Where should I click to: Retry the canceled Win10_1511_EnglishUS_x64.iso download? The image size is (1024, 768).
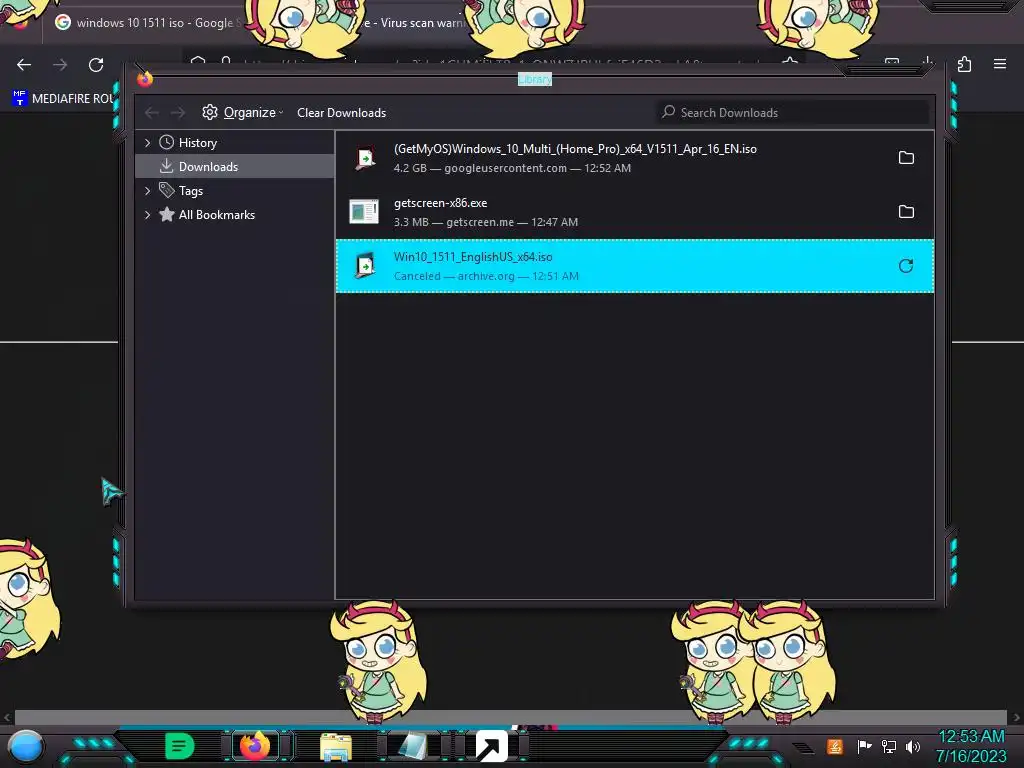[906, 266]
